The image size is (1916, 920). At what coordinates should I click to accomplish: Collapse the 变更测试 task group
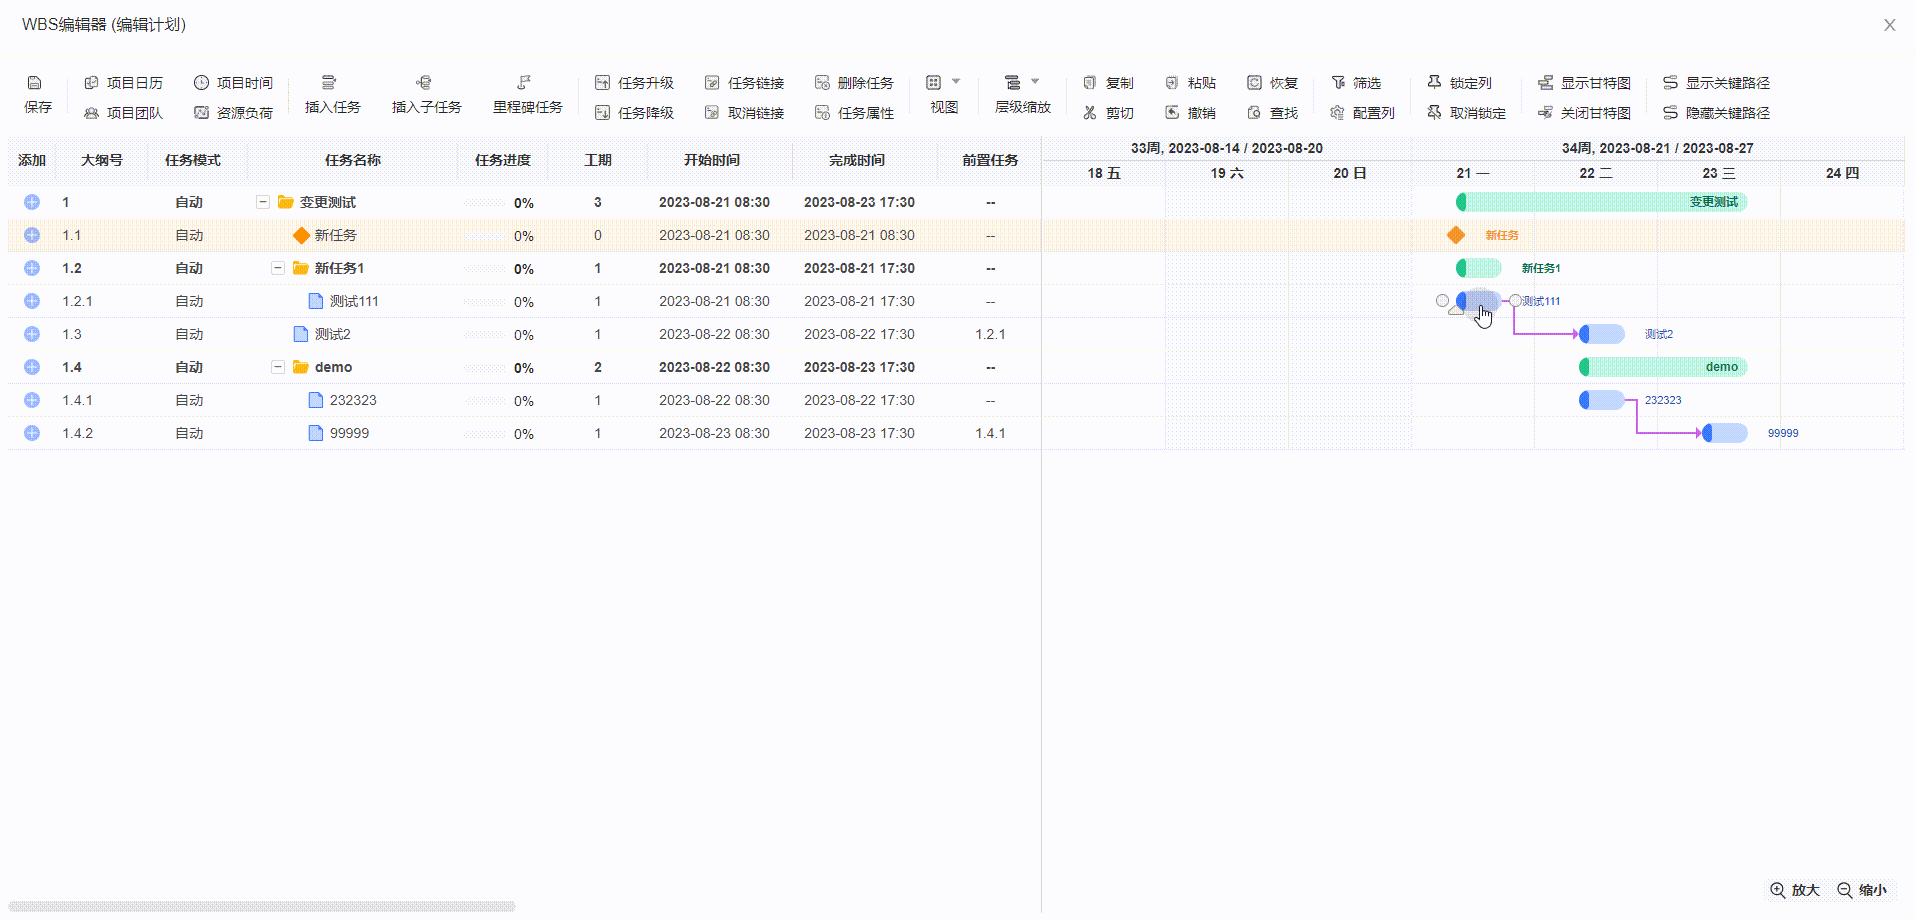(263, 202)
